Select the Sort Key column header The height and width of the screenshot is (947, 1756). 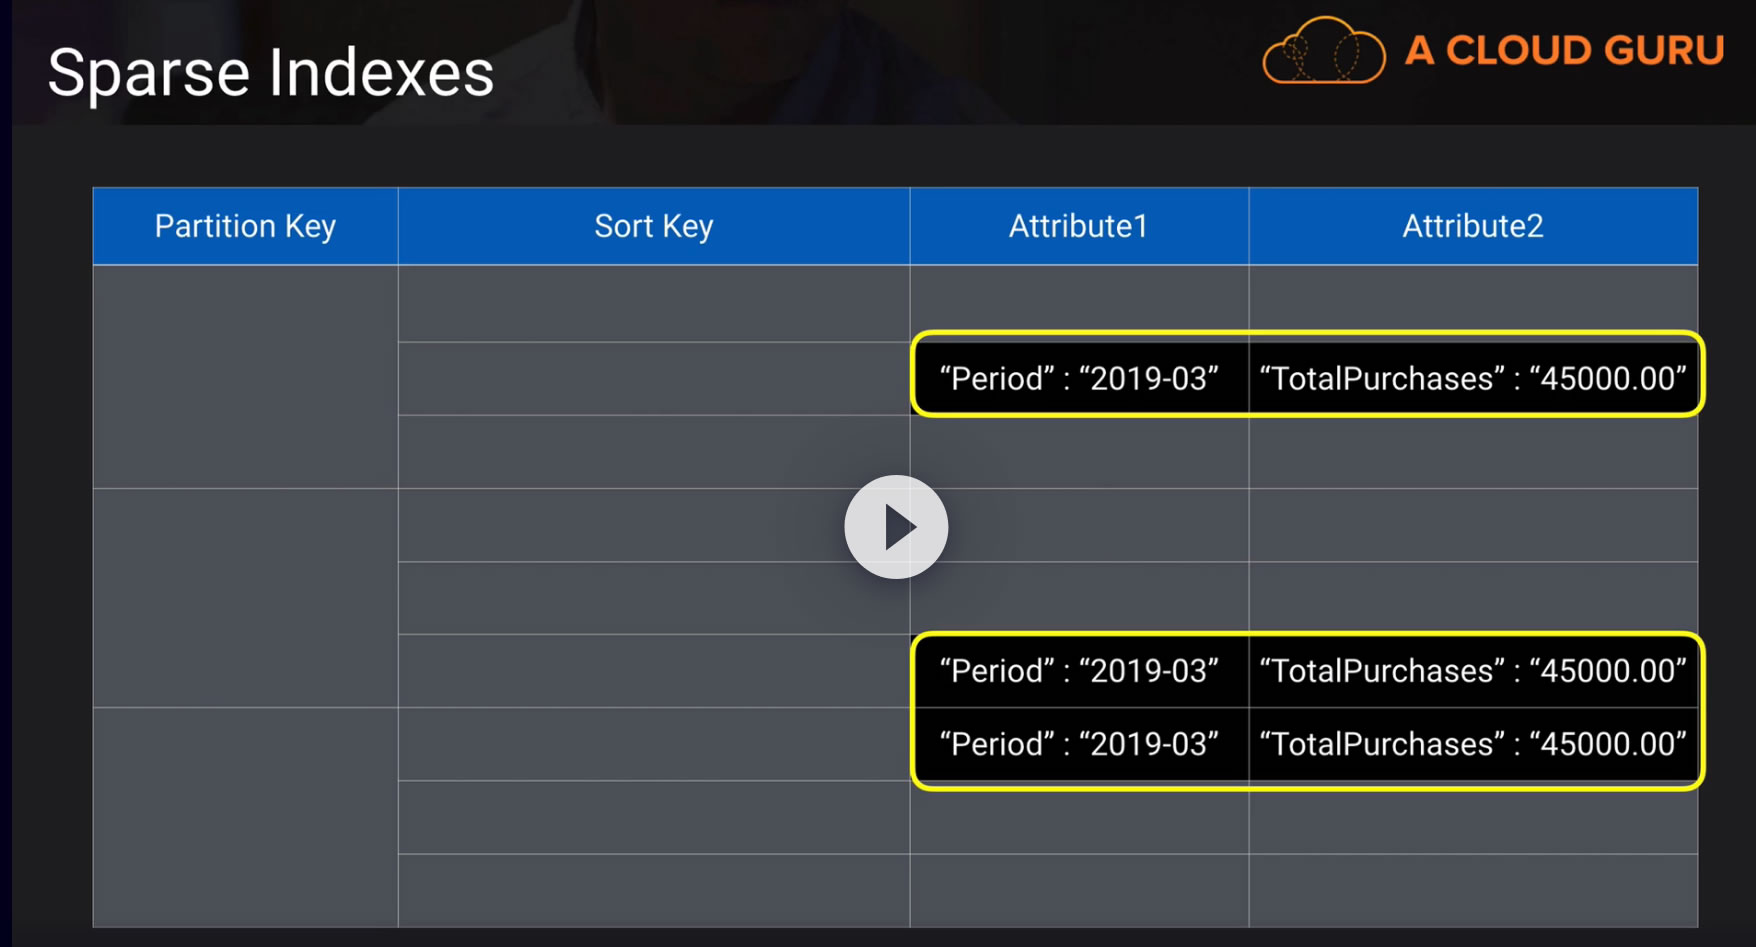653,226
